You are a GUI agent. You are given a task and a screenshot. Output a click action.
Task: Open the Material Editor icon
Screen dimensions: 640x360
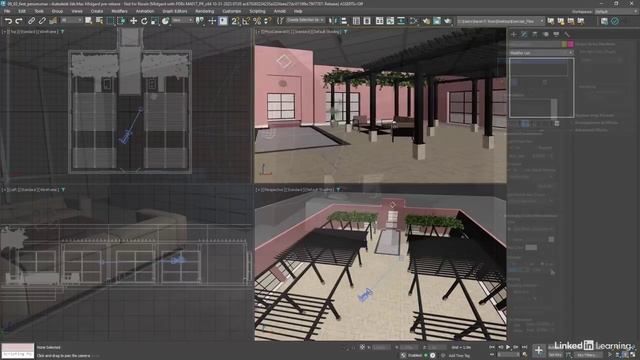414,20
